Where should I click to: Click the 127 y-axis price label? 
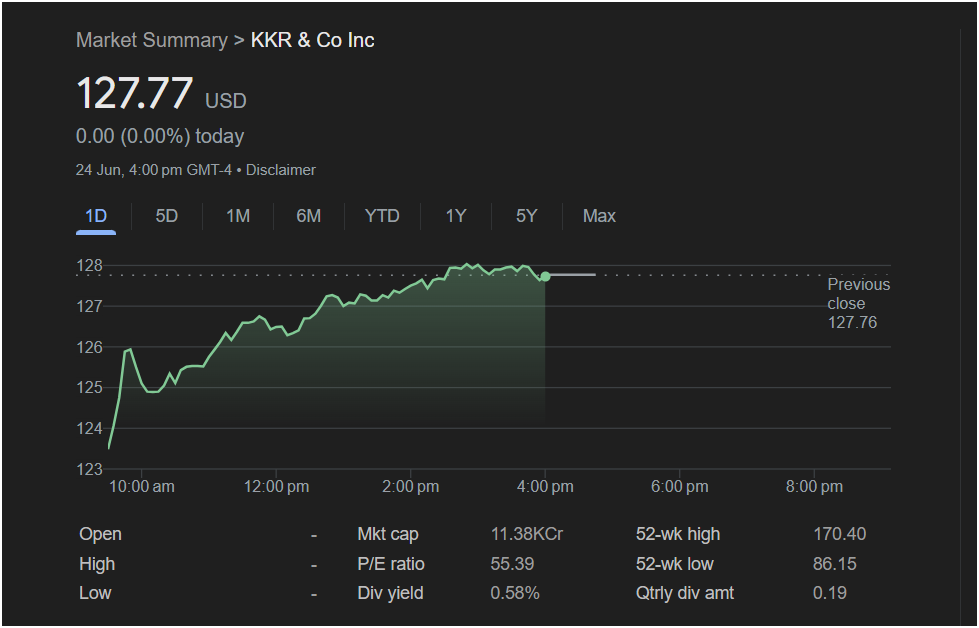(x=89, y=307)
